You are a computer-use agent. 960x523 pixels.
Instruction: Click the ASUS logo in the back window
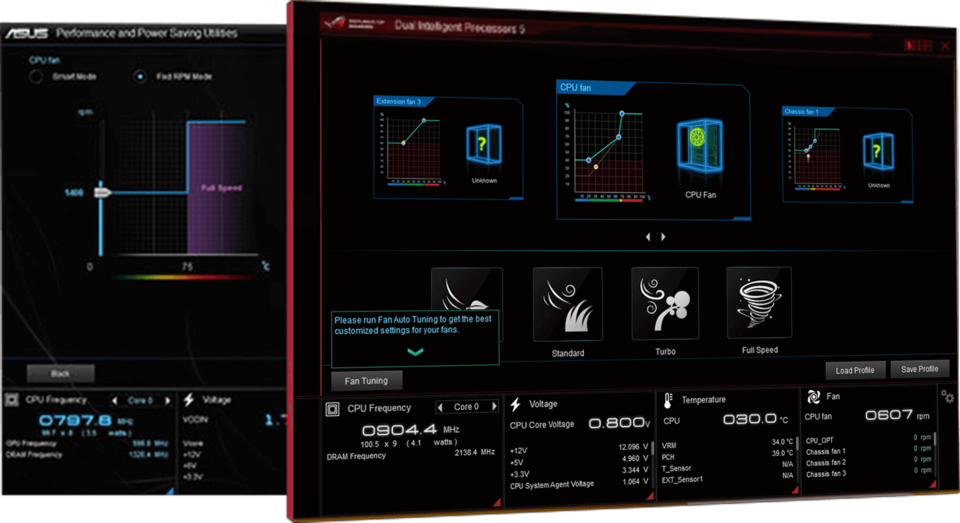[x=26, y=33]
